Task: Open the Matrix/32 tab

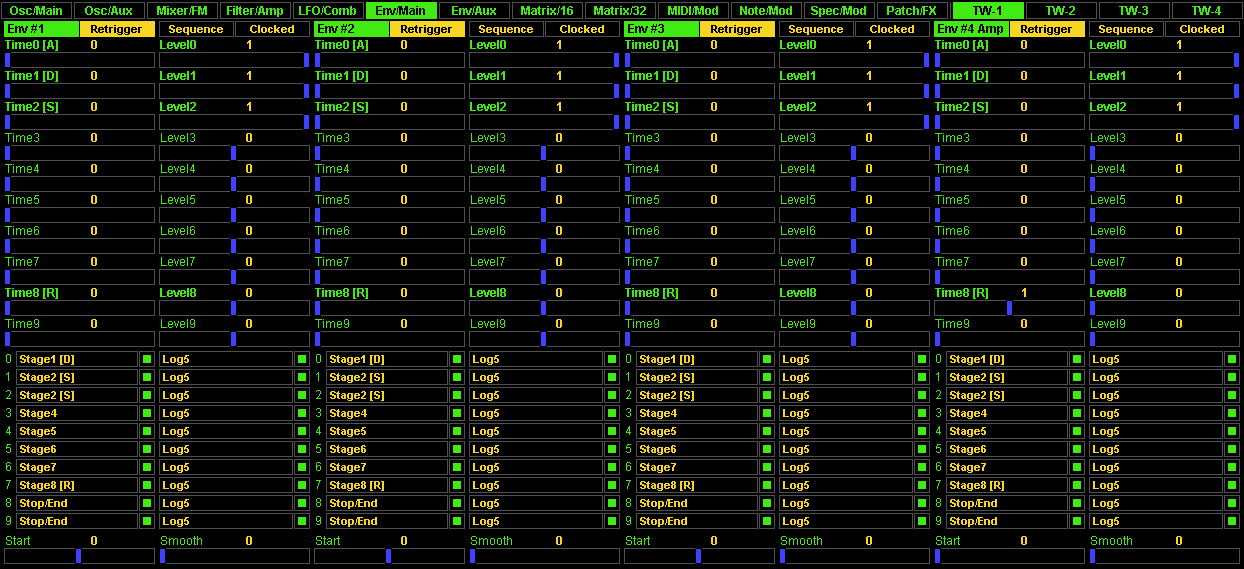Action: 620,10
